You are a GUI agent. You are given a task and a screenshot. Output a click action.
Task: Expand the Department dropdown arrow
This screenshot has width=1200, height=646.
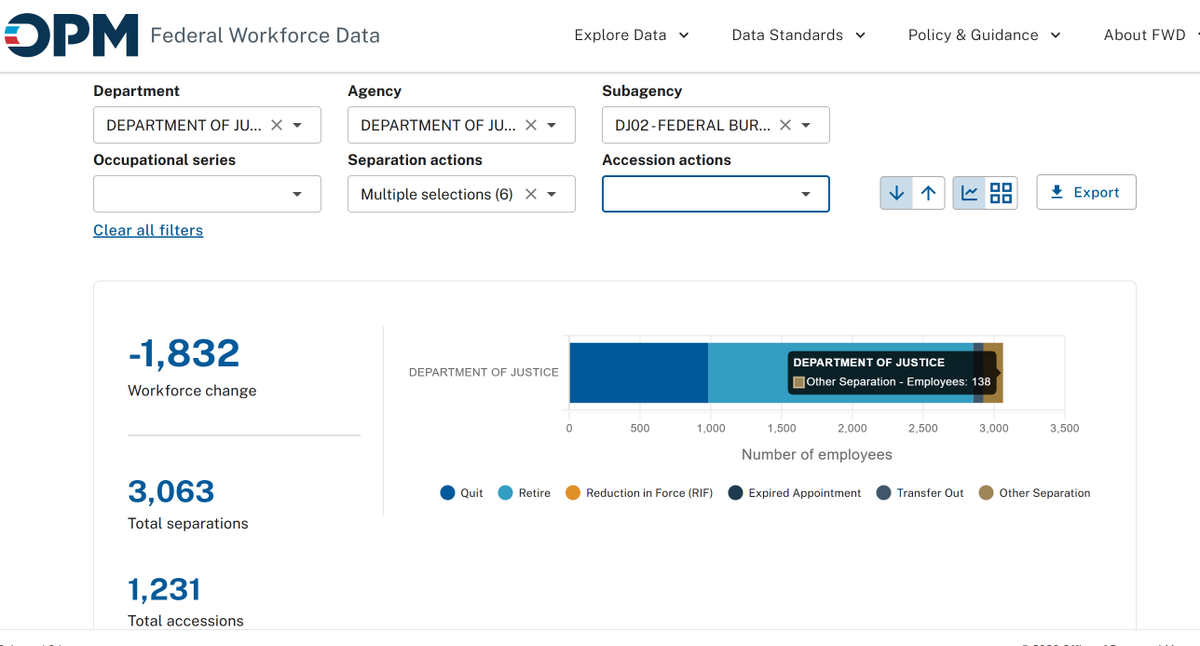[x=298, y=125]
